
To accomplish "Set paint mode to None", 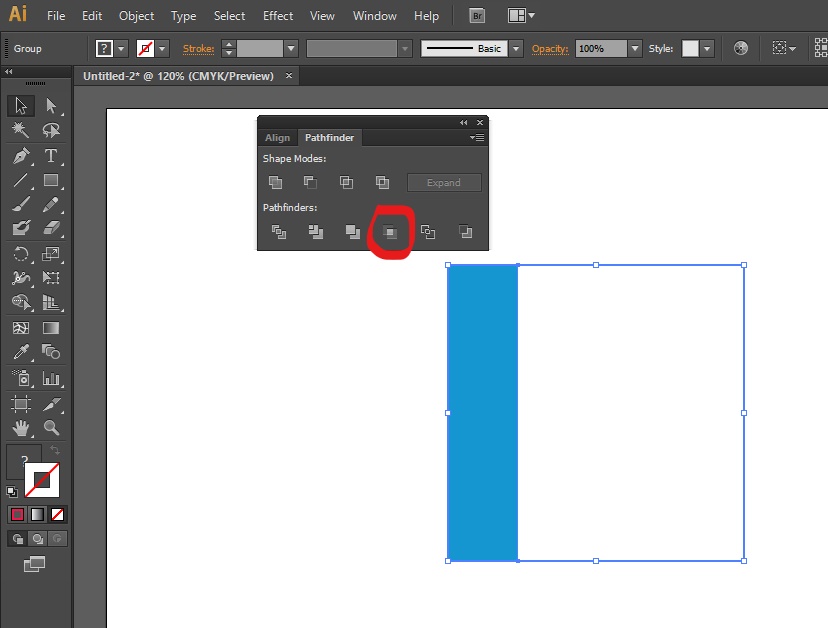I will 58,514.
